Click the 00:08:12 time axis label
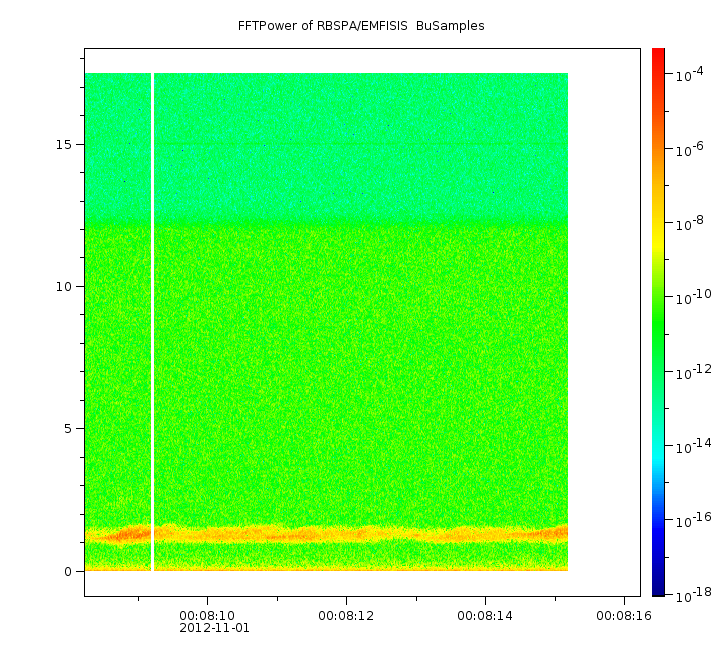724x656 pixels. pyautogui.click(x=346, y=615)
